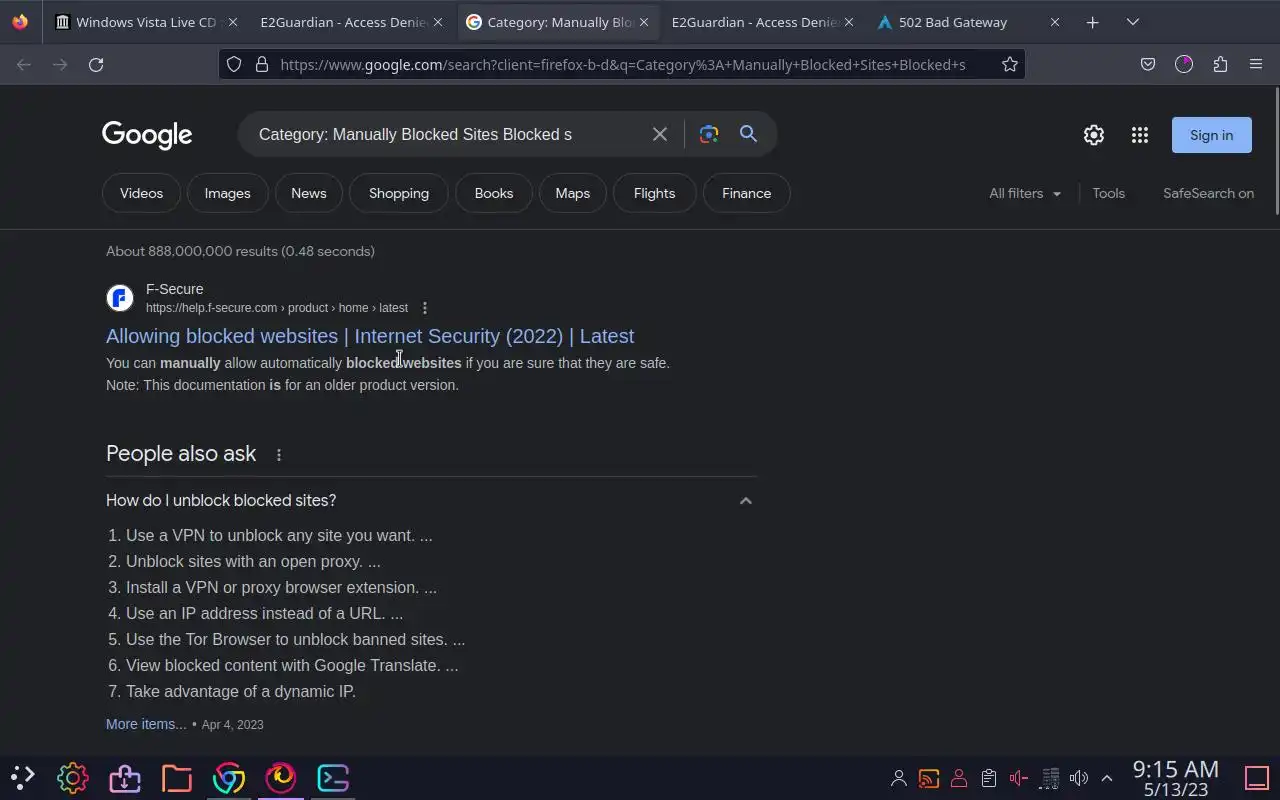Clear the Google search query
This screenshot has width=1280, height=800.
pyautogui.click(x=660, y=134)
